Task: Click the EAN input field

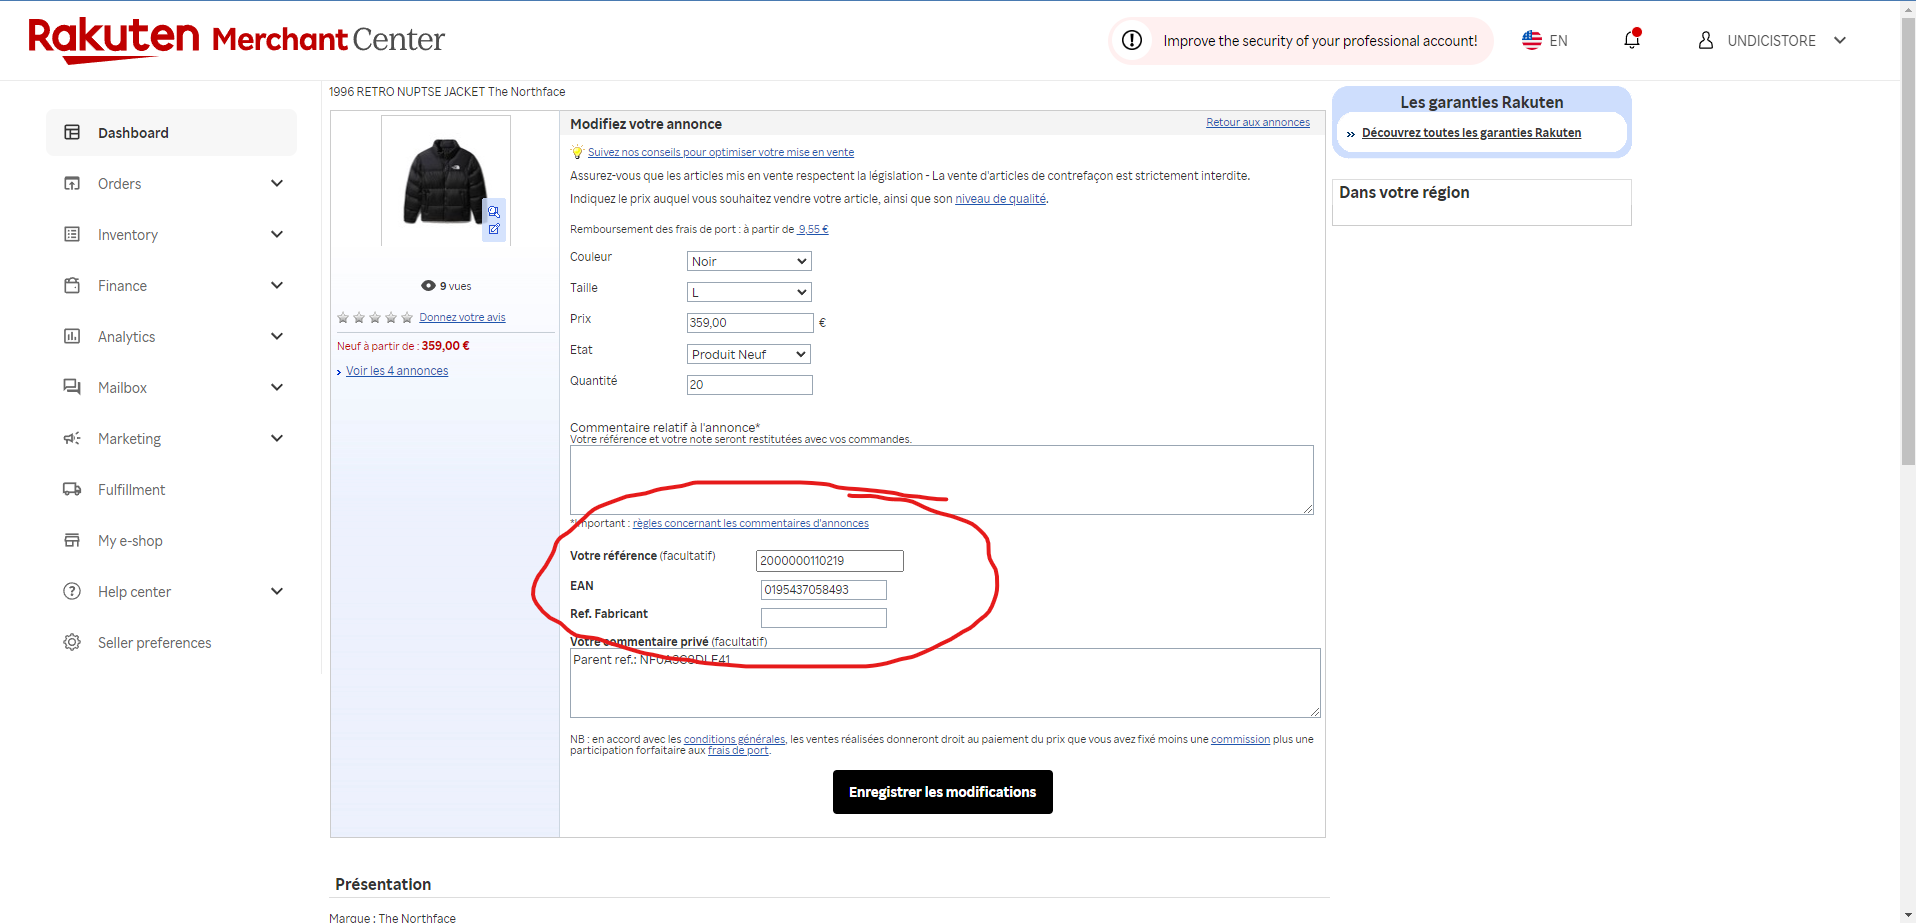Action: 824,590
